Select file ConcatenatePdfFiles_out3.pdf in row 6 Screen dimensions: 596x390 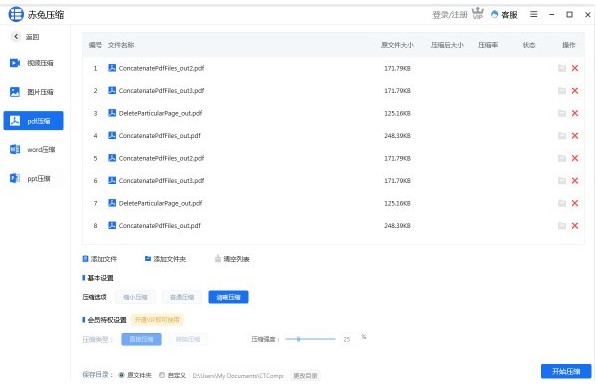click(x=161, y=181)
